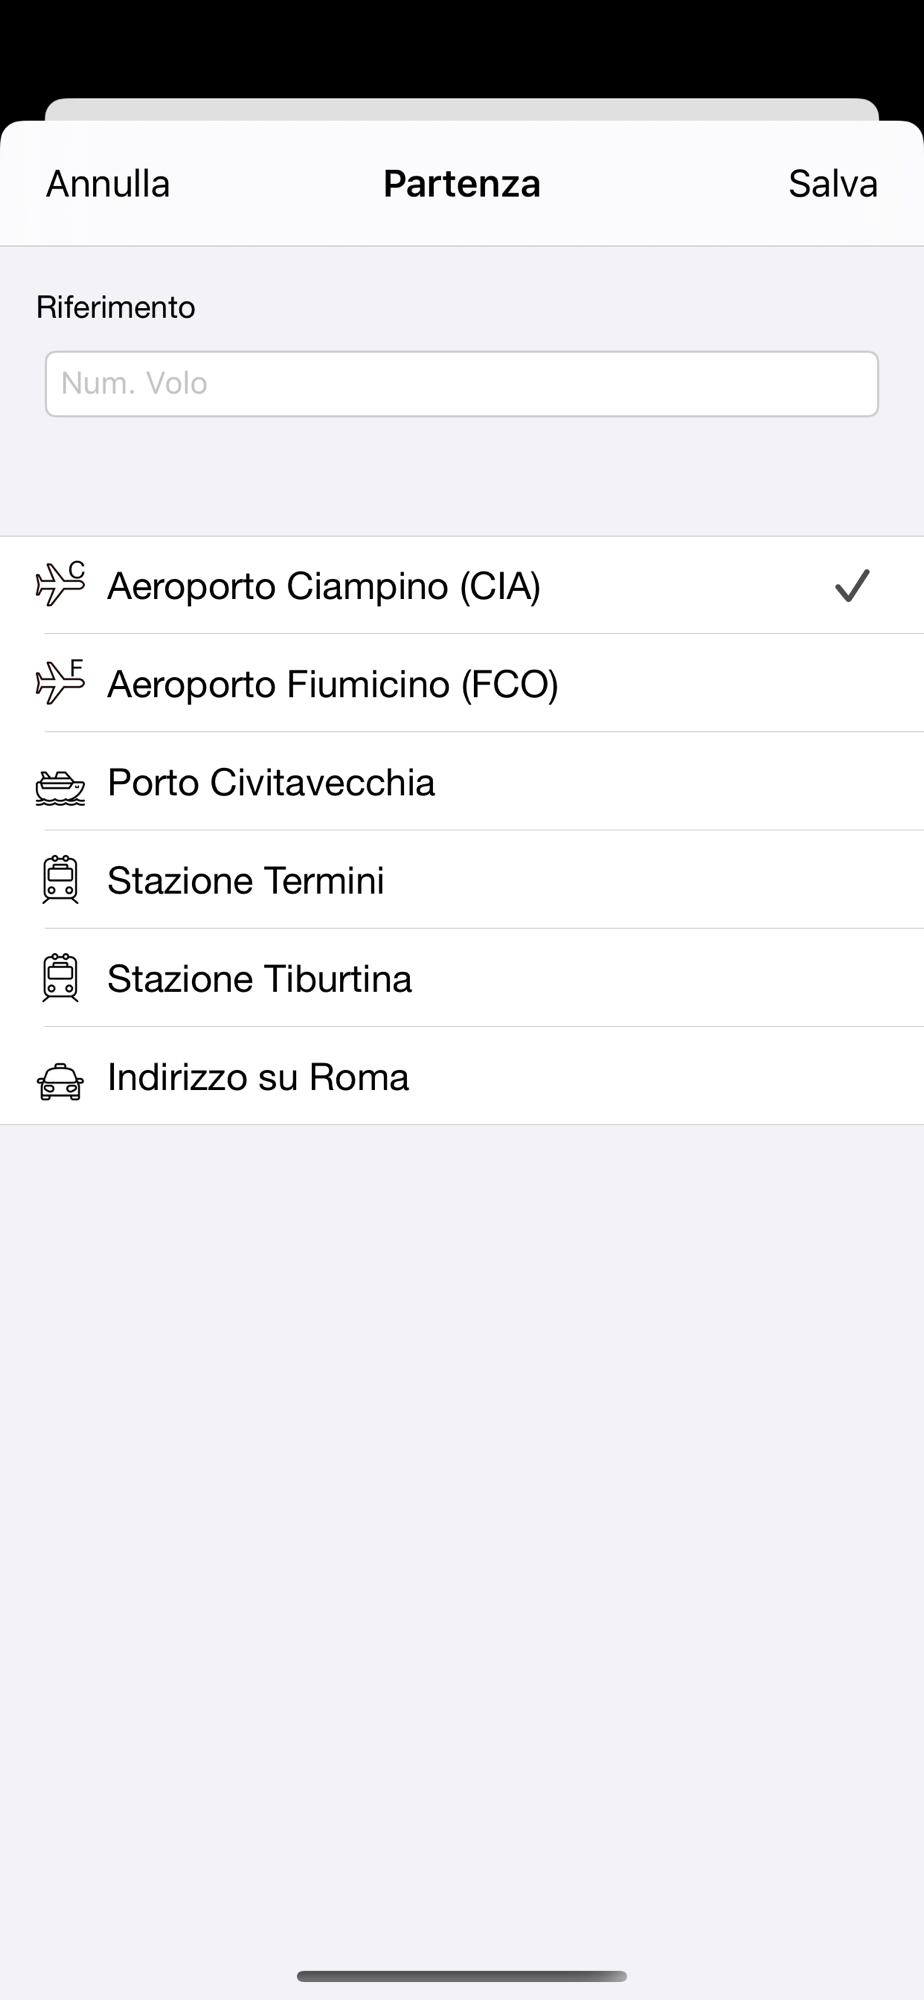This screenshot has height=2000, width=924.
Task: Tap the Civitavecchia ship icon
Action: click(x=60, y=788)
